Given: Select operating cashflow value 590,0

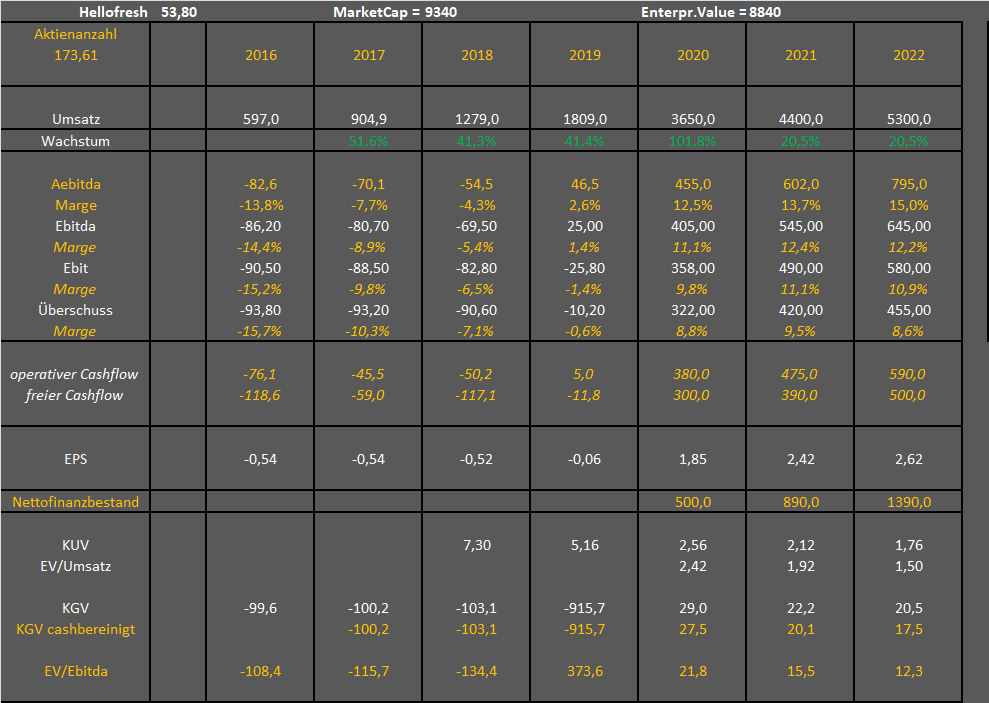Looking at the screenshot, I should 907,374.
